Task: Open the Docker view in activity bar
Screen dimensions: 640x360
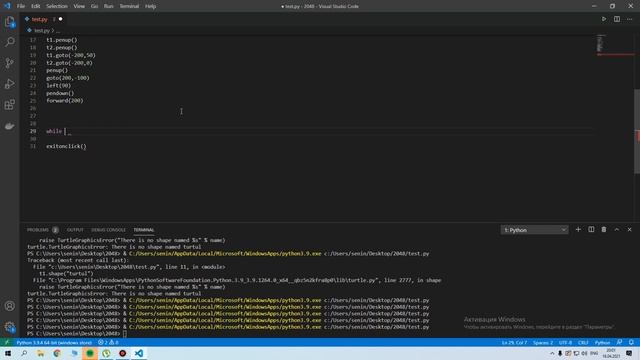Action: coord(10,126)
